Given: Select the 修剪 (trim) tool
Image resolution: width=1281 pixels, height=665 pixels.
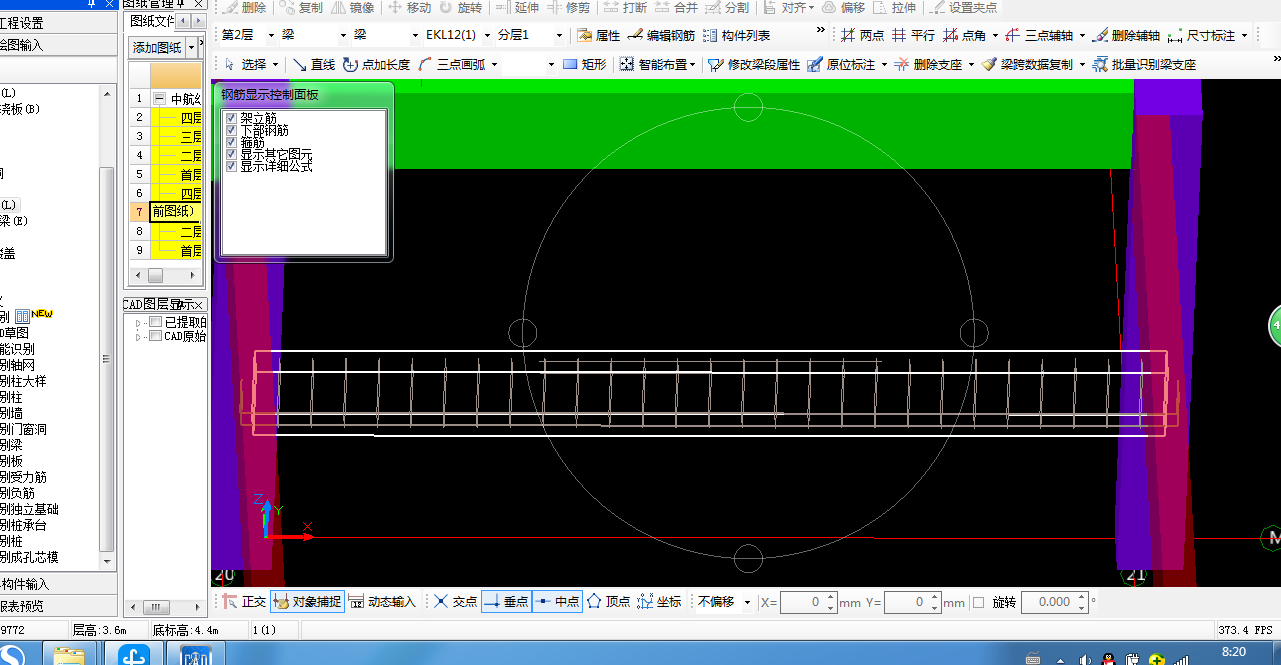Looking at the screenshot, I should [567, 7].
